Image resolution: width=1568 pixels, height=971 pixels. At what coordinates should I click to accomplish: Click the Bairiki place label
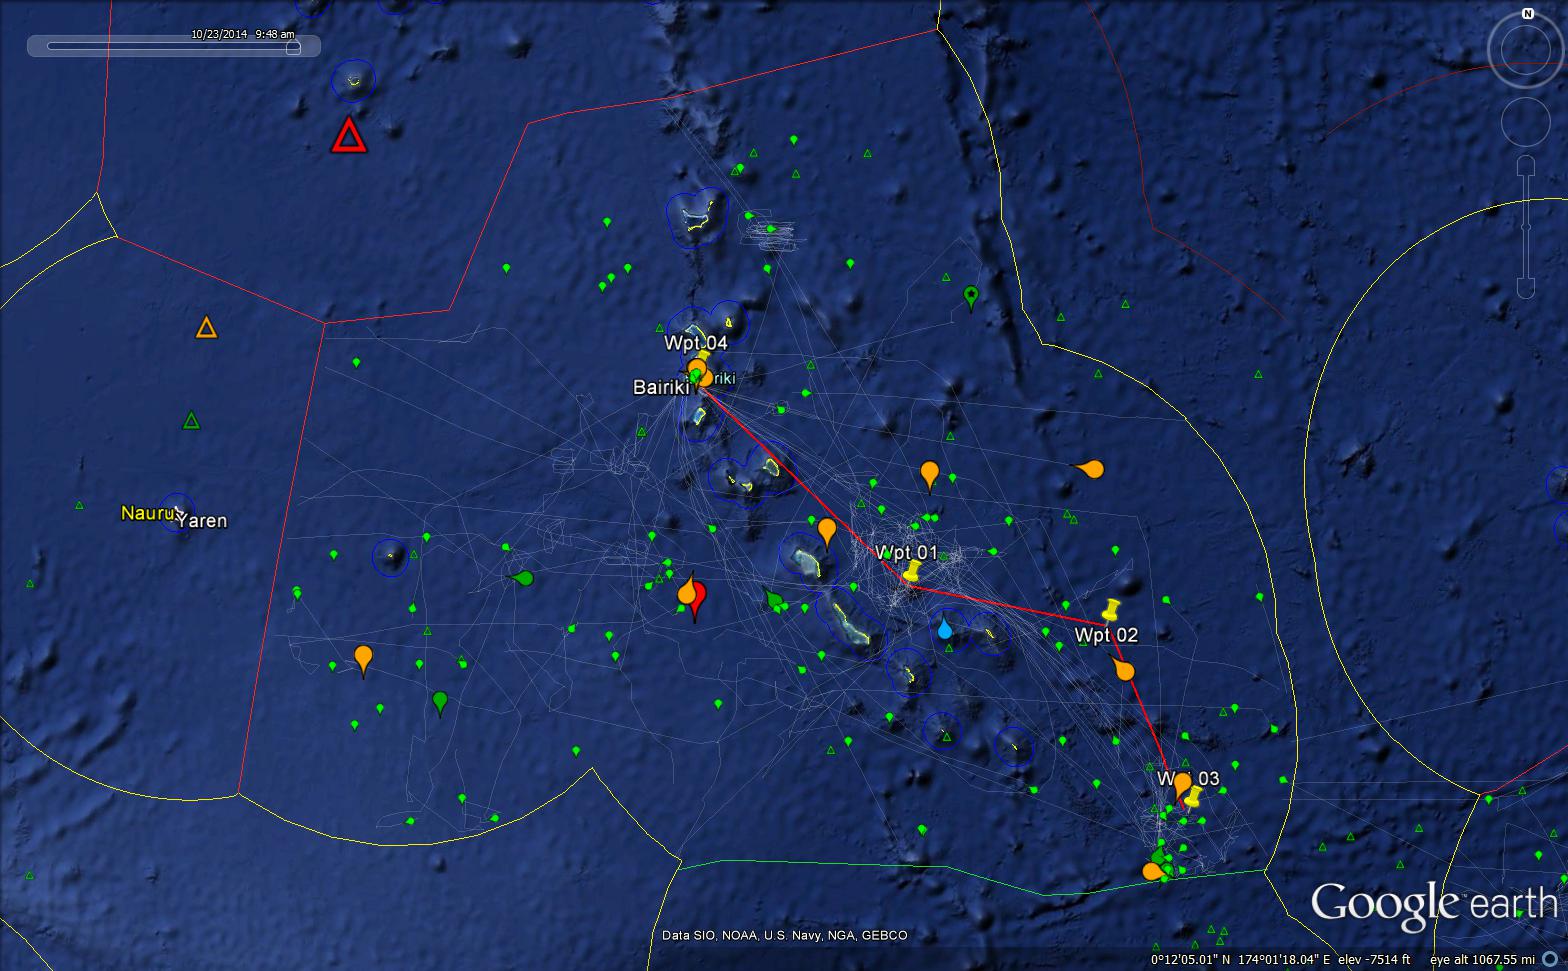click(661, 388)
